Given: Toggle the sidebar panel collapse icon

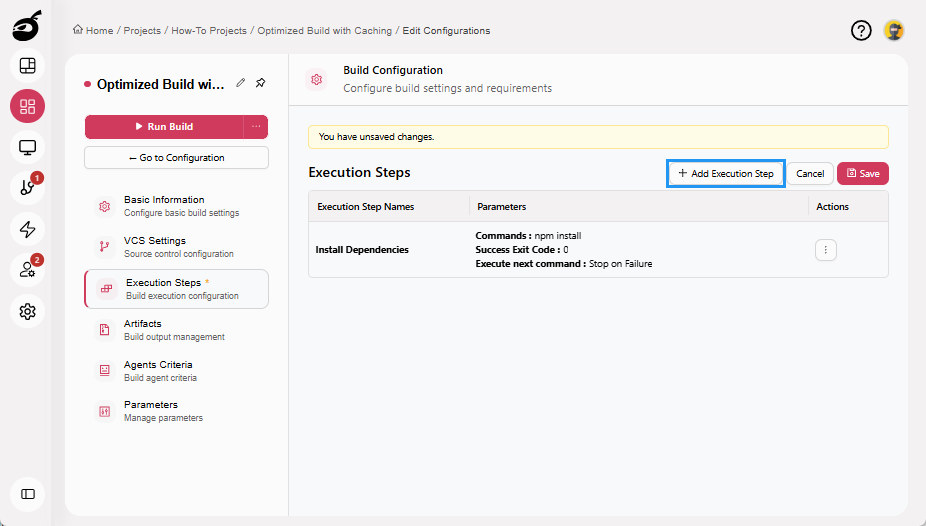Looking at the screenshot, I should point(27,494).
